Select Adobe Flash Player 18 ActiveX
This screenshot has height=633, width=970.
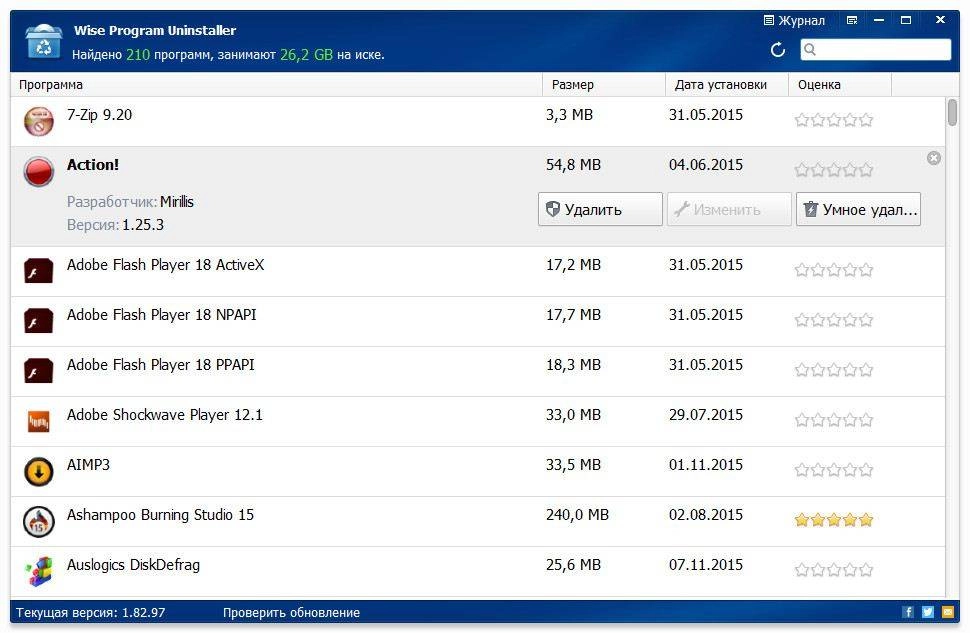[x=478, y=272]
